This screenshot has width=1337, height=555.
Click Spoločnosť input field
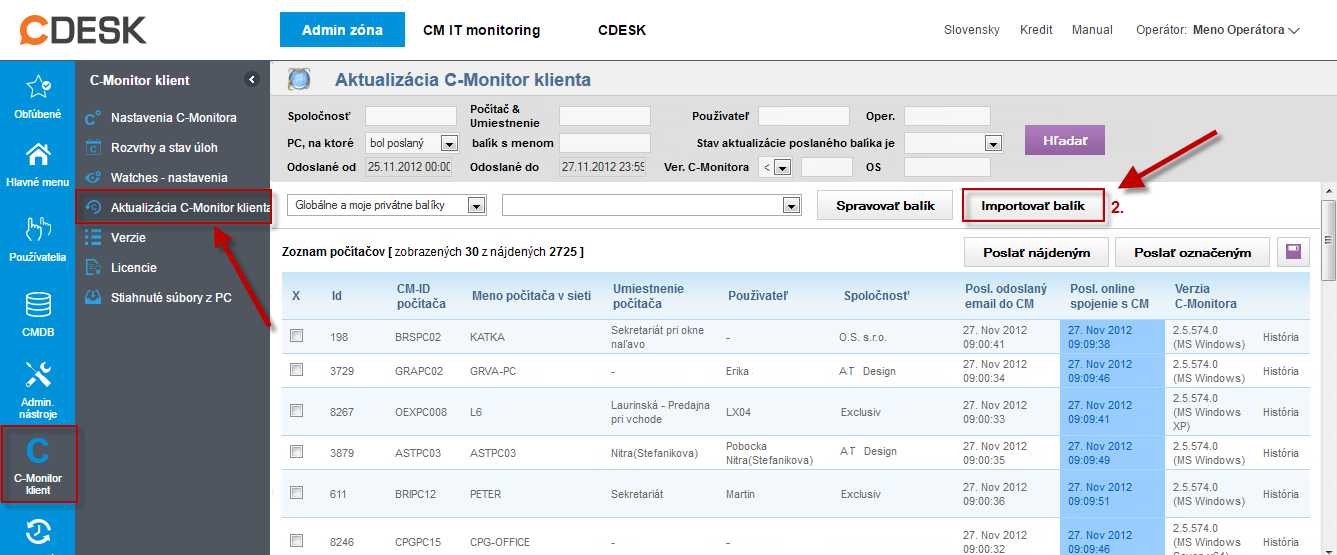tap(411, 116)
